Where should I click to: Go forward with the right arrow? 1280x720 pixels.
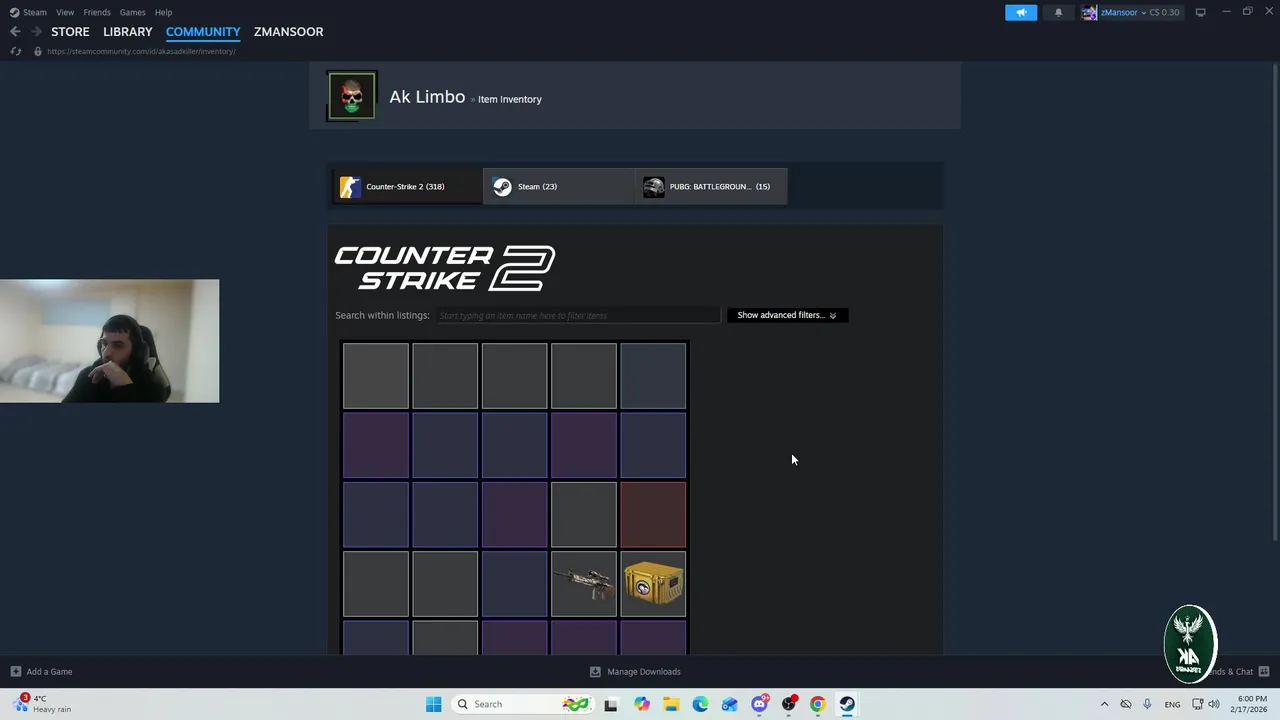pos(36,32)
